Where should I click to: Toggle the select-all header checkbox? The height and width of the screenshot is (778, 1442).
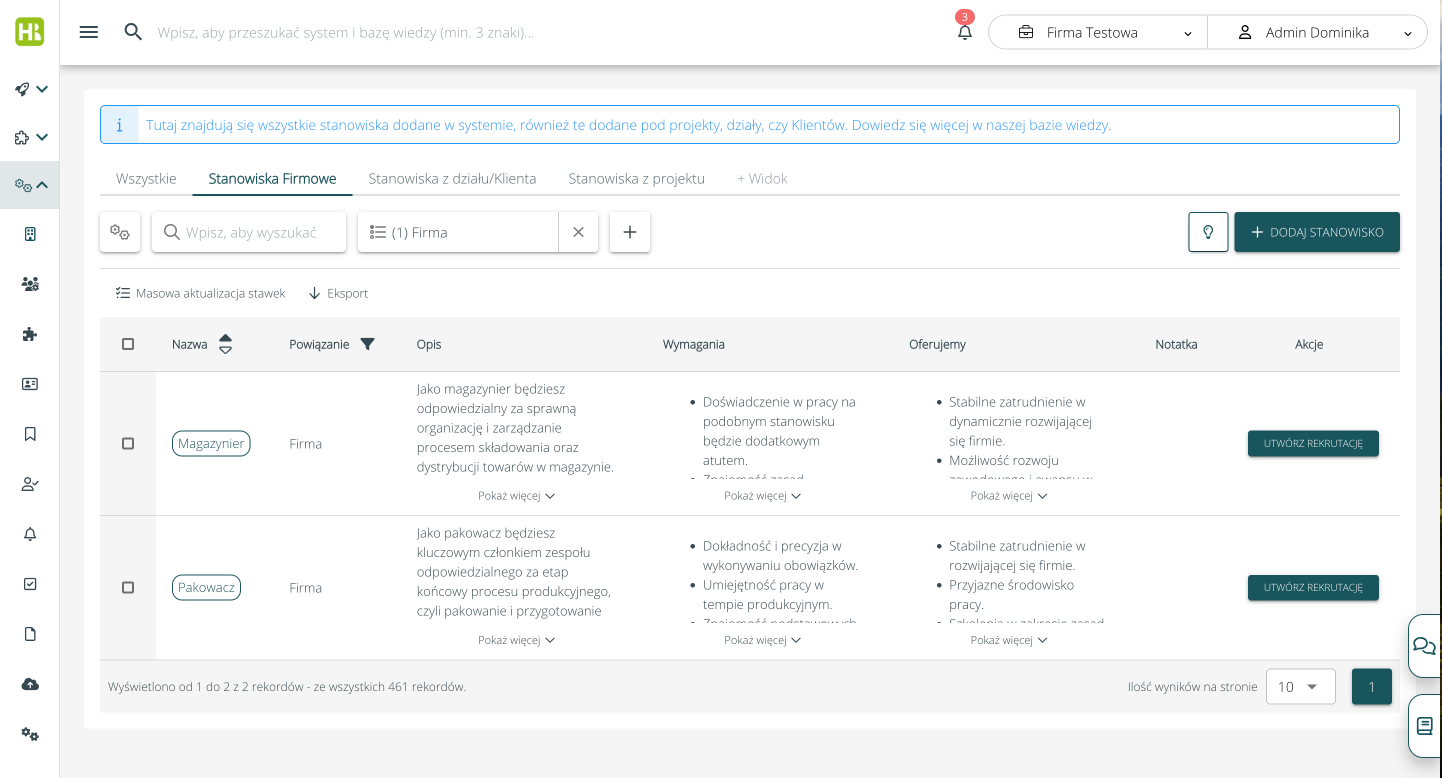(x=128, y=344)
